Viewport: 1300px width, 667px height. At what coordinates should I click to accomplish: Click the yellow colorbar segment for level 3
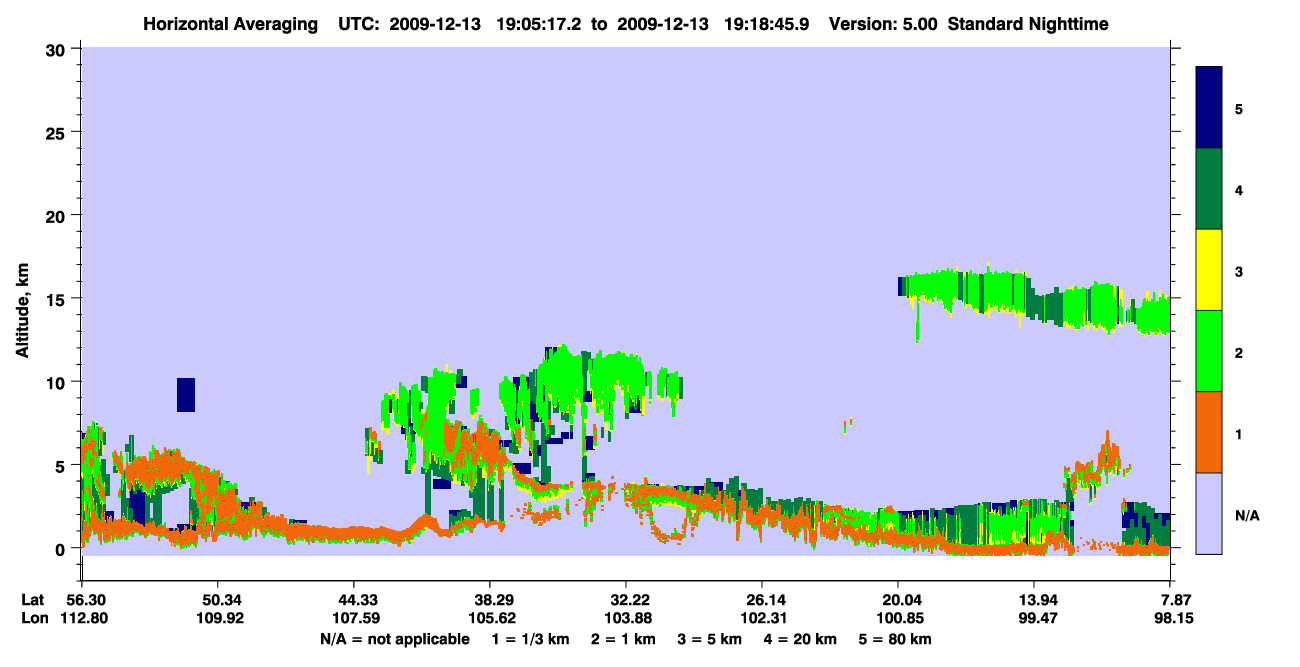[x=1209, y=270]
